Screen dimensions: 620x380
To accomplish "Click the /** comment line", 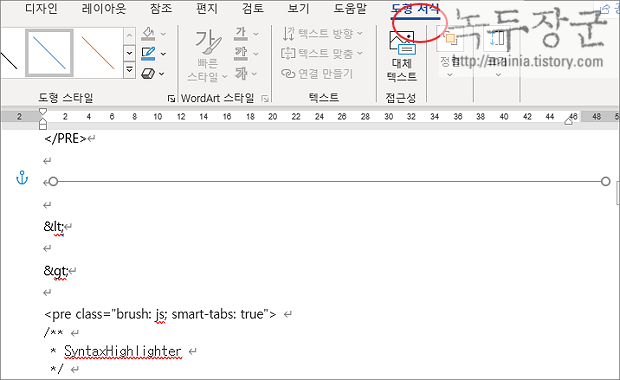I will (x=53, y=333).
